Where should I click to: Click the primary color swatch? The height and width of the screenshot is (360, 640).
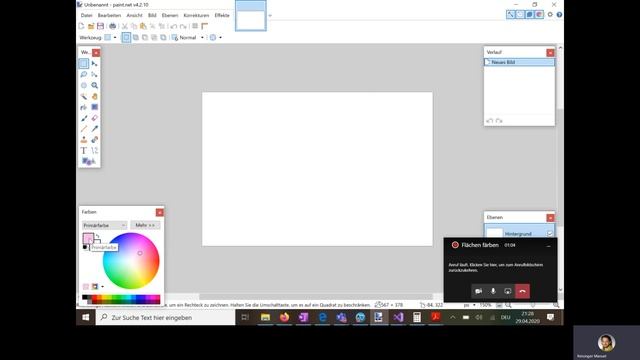click(88, 238)
